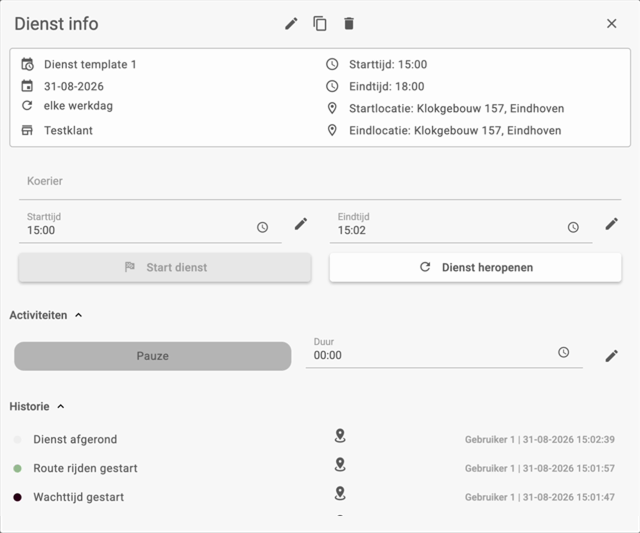Open time picker clock in Starttijd field

click(262, 227)
